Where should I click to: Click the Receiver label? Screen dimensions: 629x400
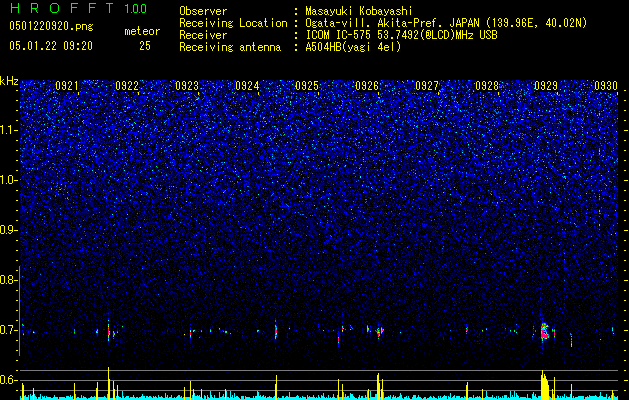click(x=203, y=35)
